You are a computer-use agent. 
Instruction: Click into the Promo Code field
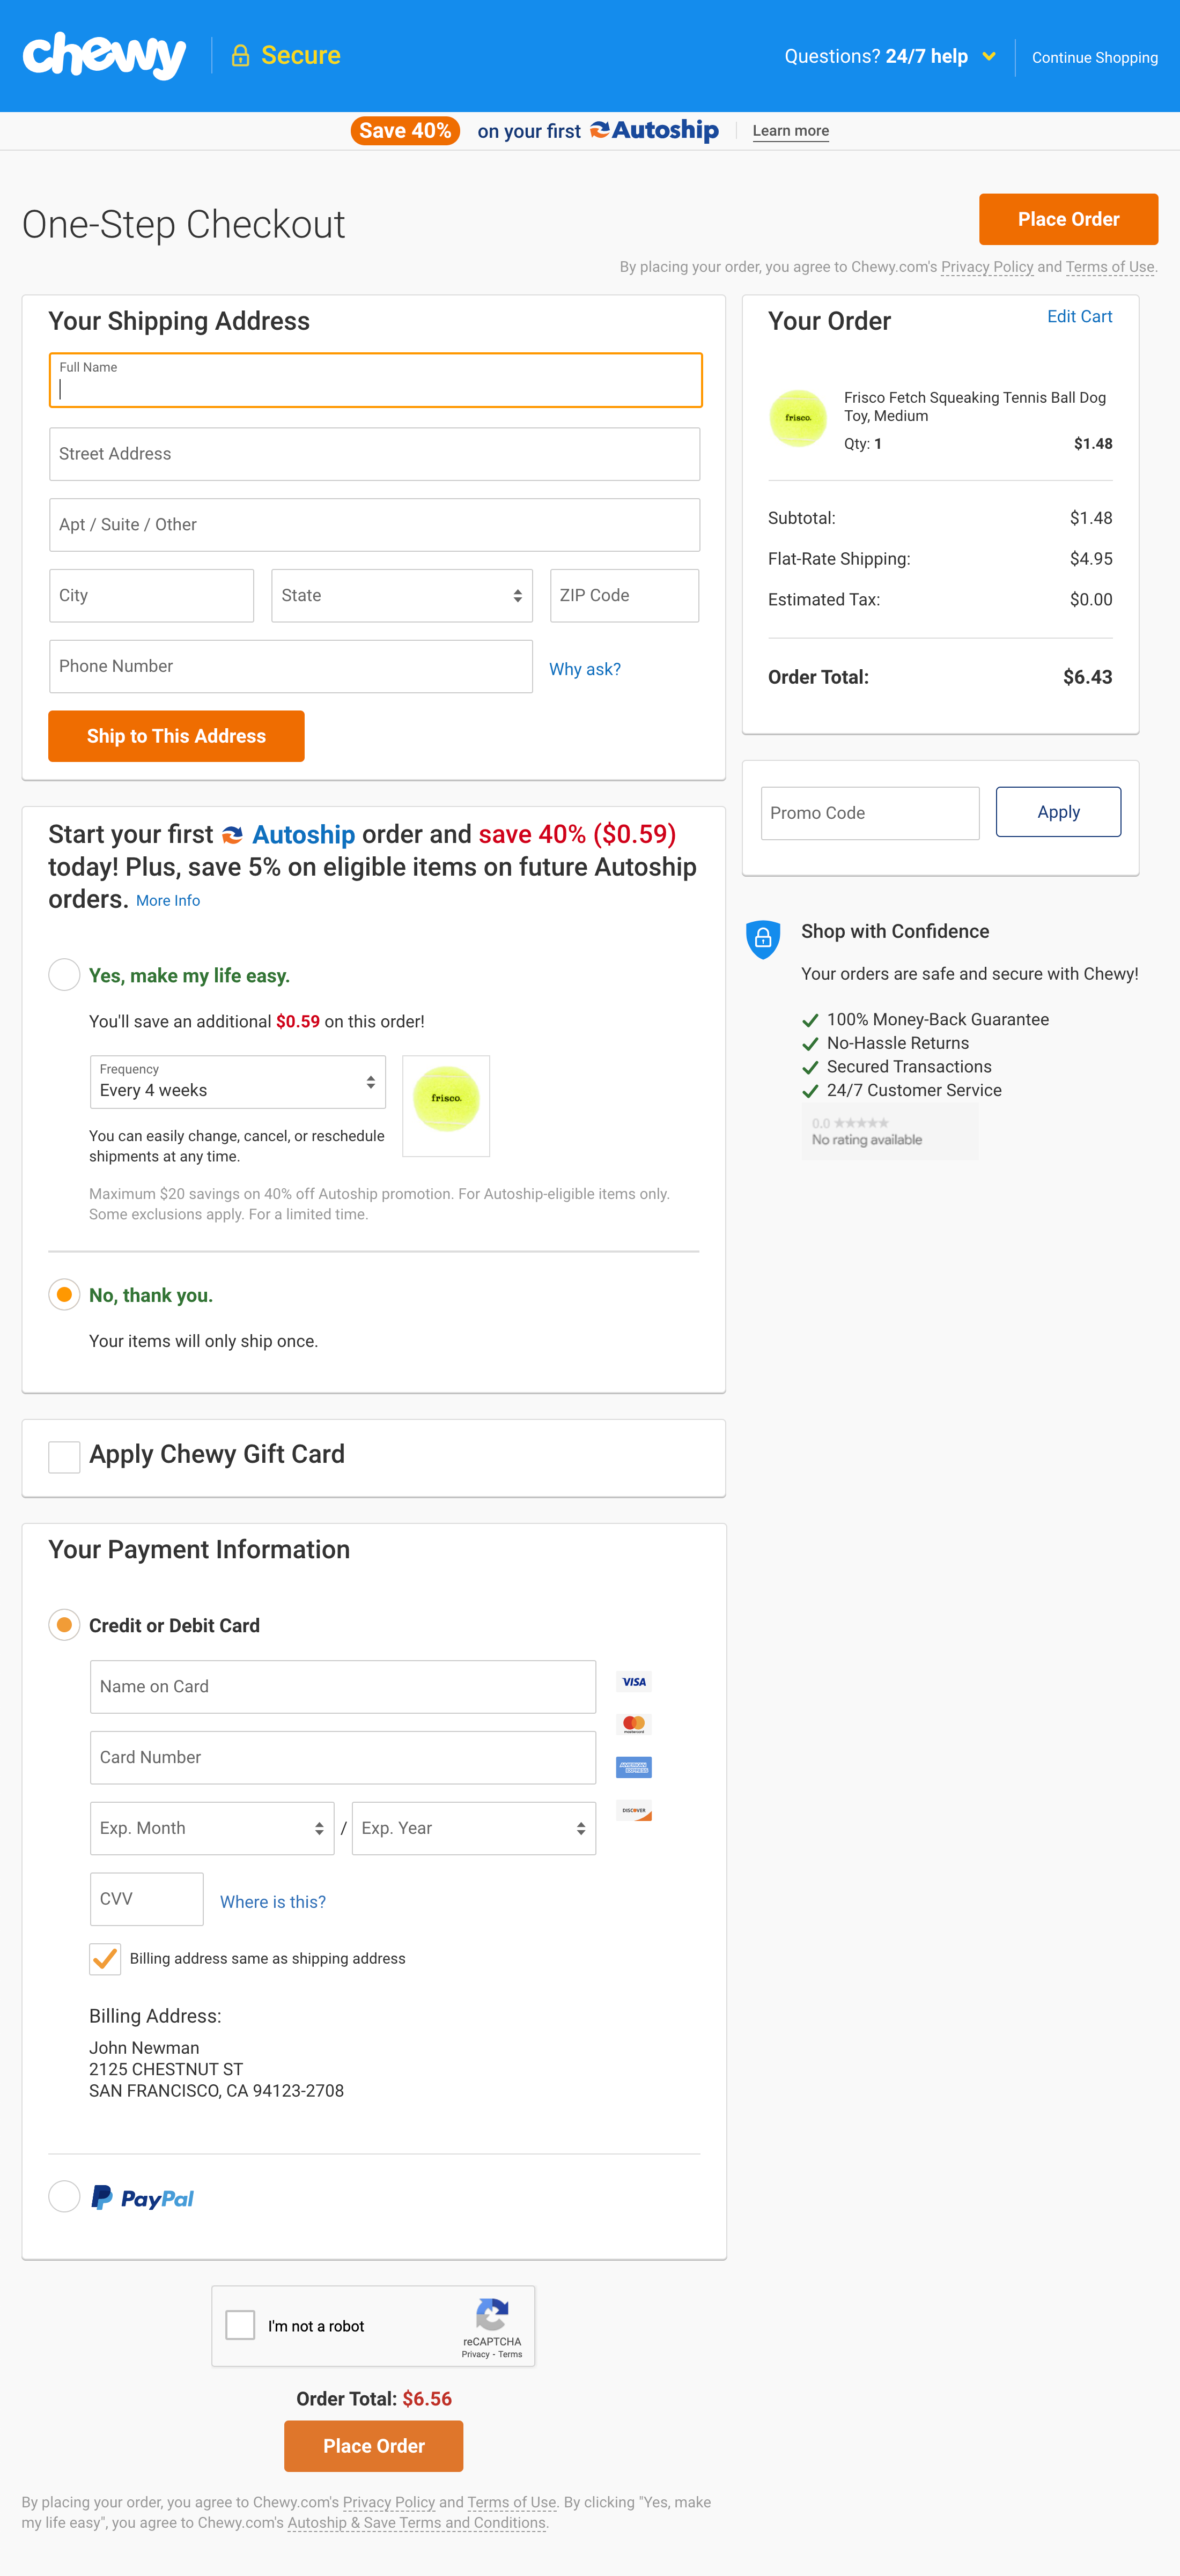click(870, 813)
